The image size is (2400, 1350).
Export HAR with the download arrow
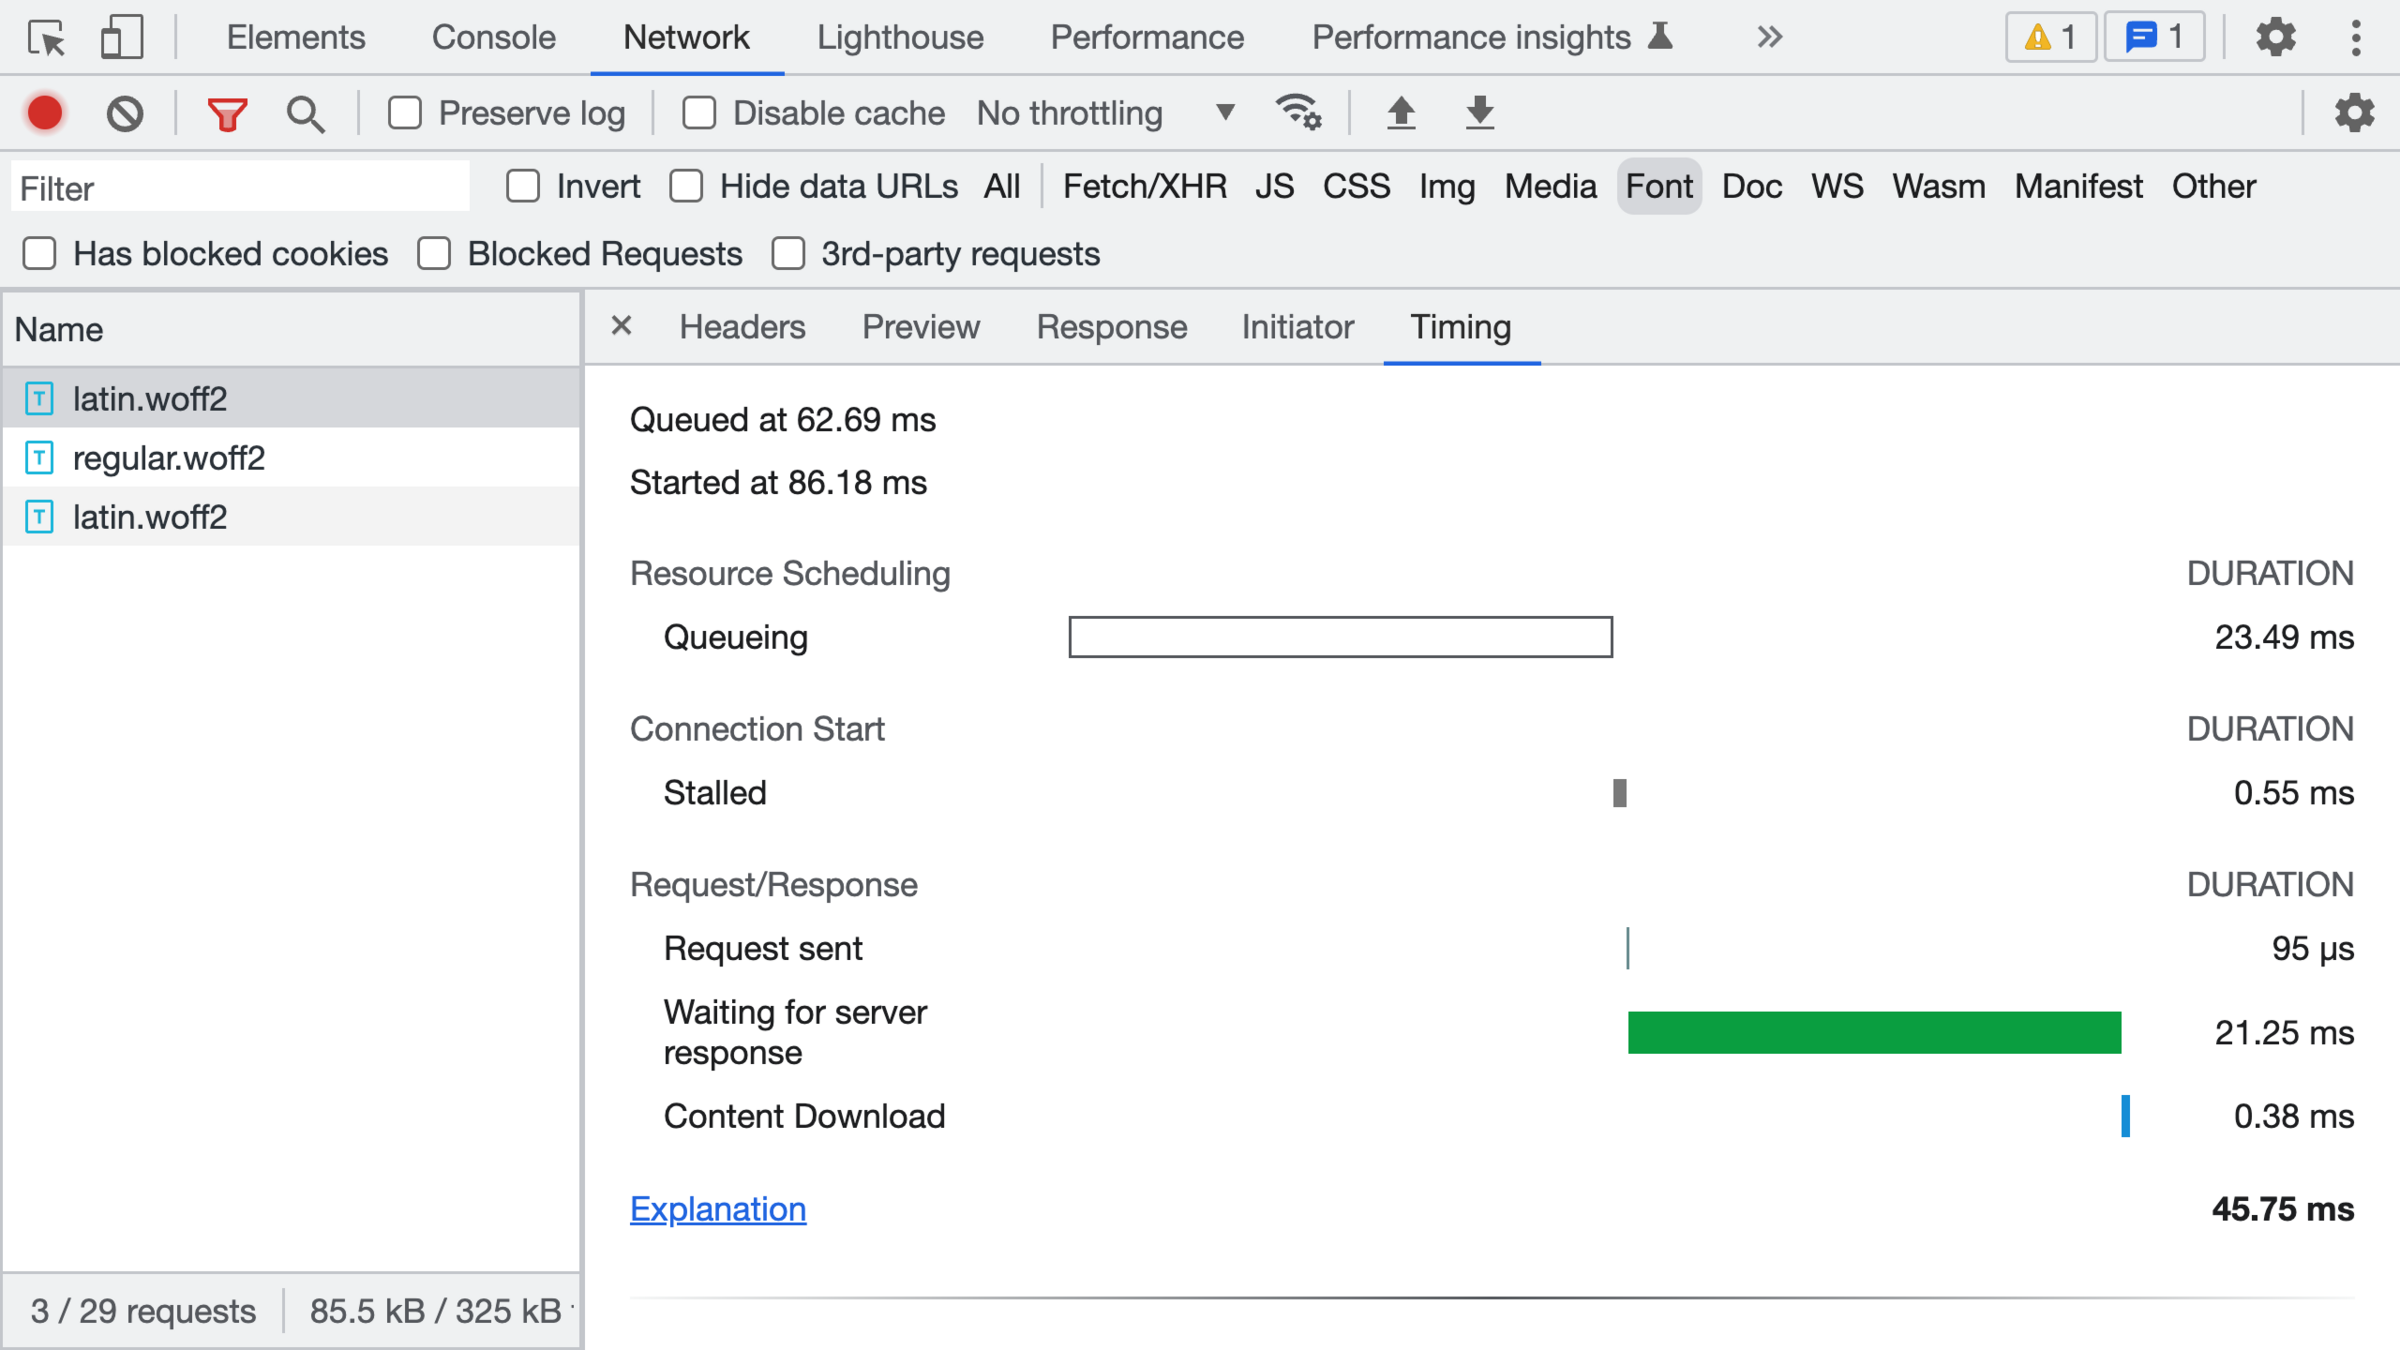pyautogui.click(x=1479, y=113)
